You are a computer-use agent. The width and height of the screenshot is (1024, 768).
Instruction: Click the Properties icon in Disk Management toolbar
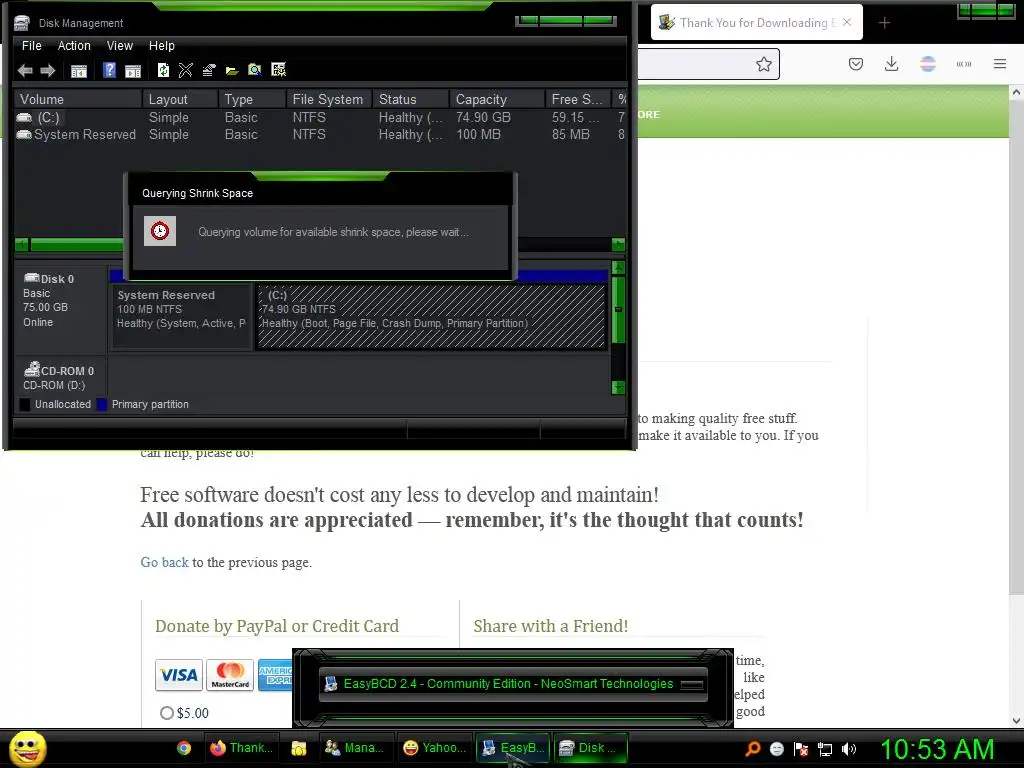[x=209, y=70]
